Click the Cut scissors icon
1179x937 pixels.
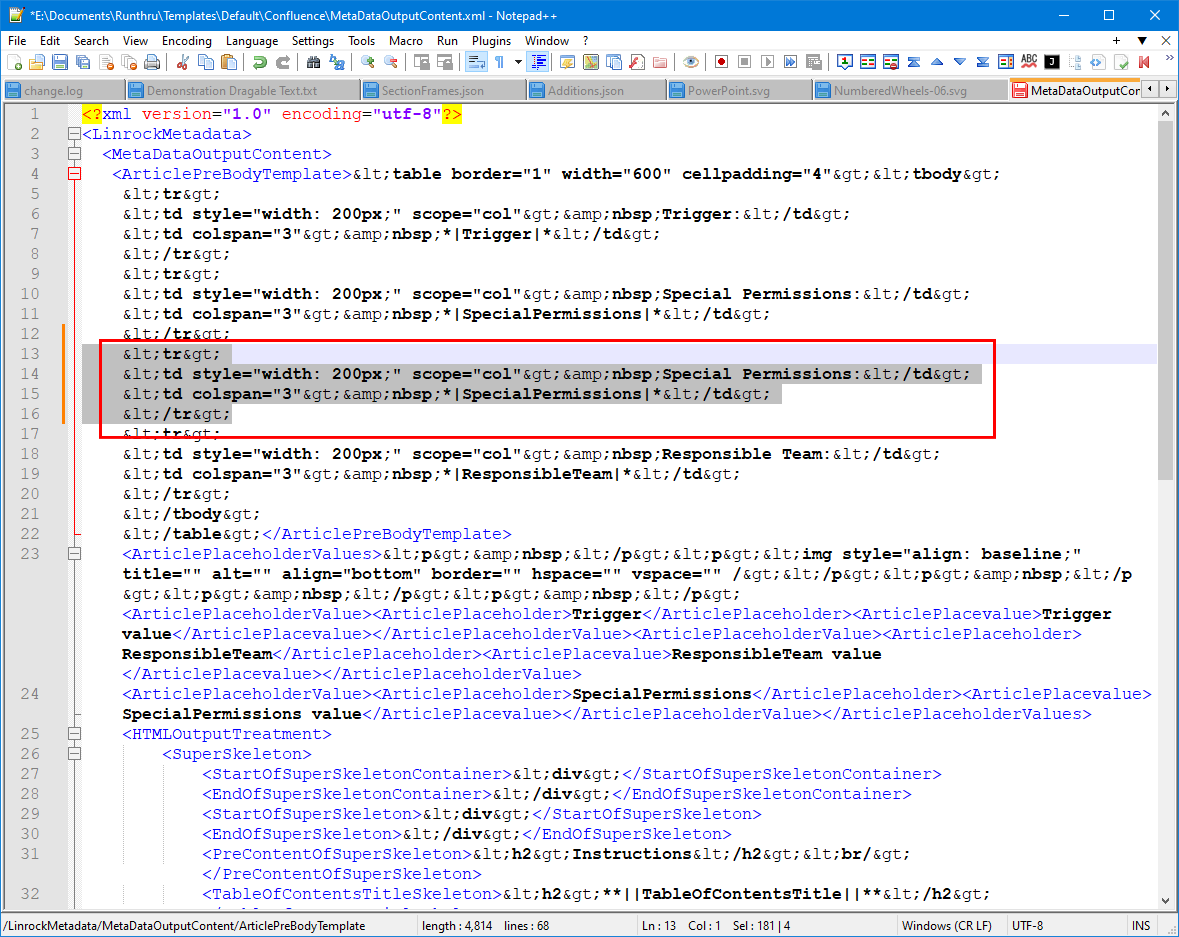(182, 62)
